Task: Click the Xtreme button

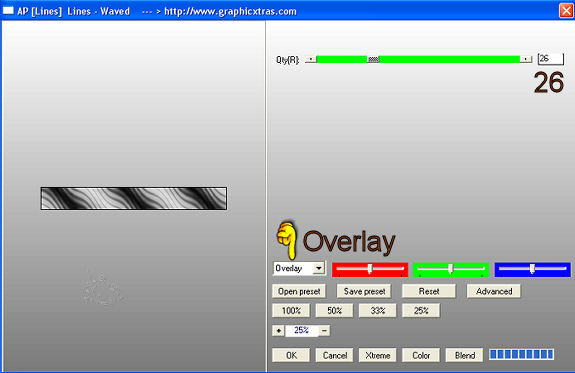Action: click(x=377, y=355)
